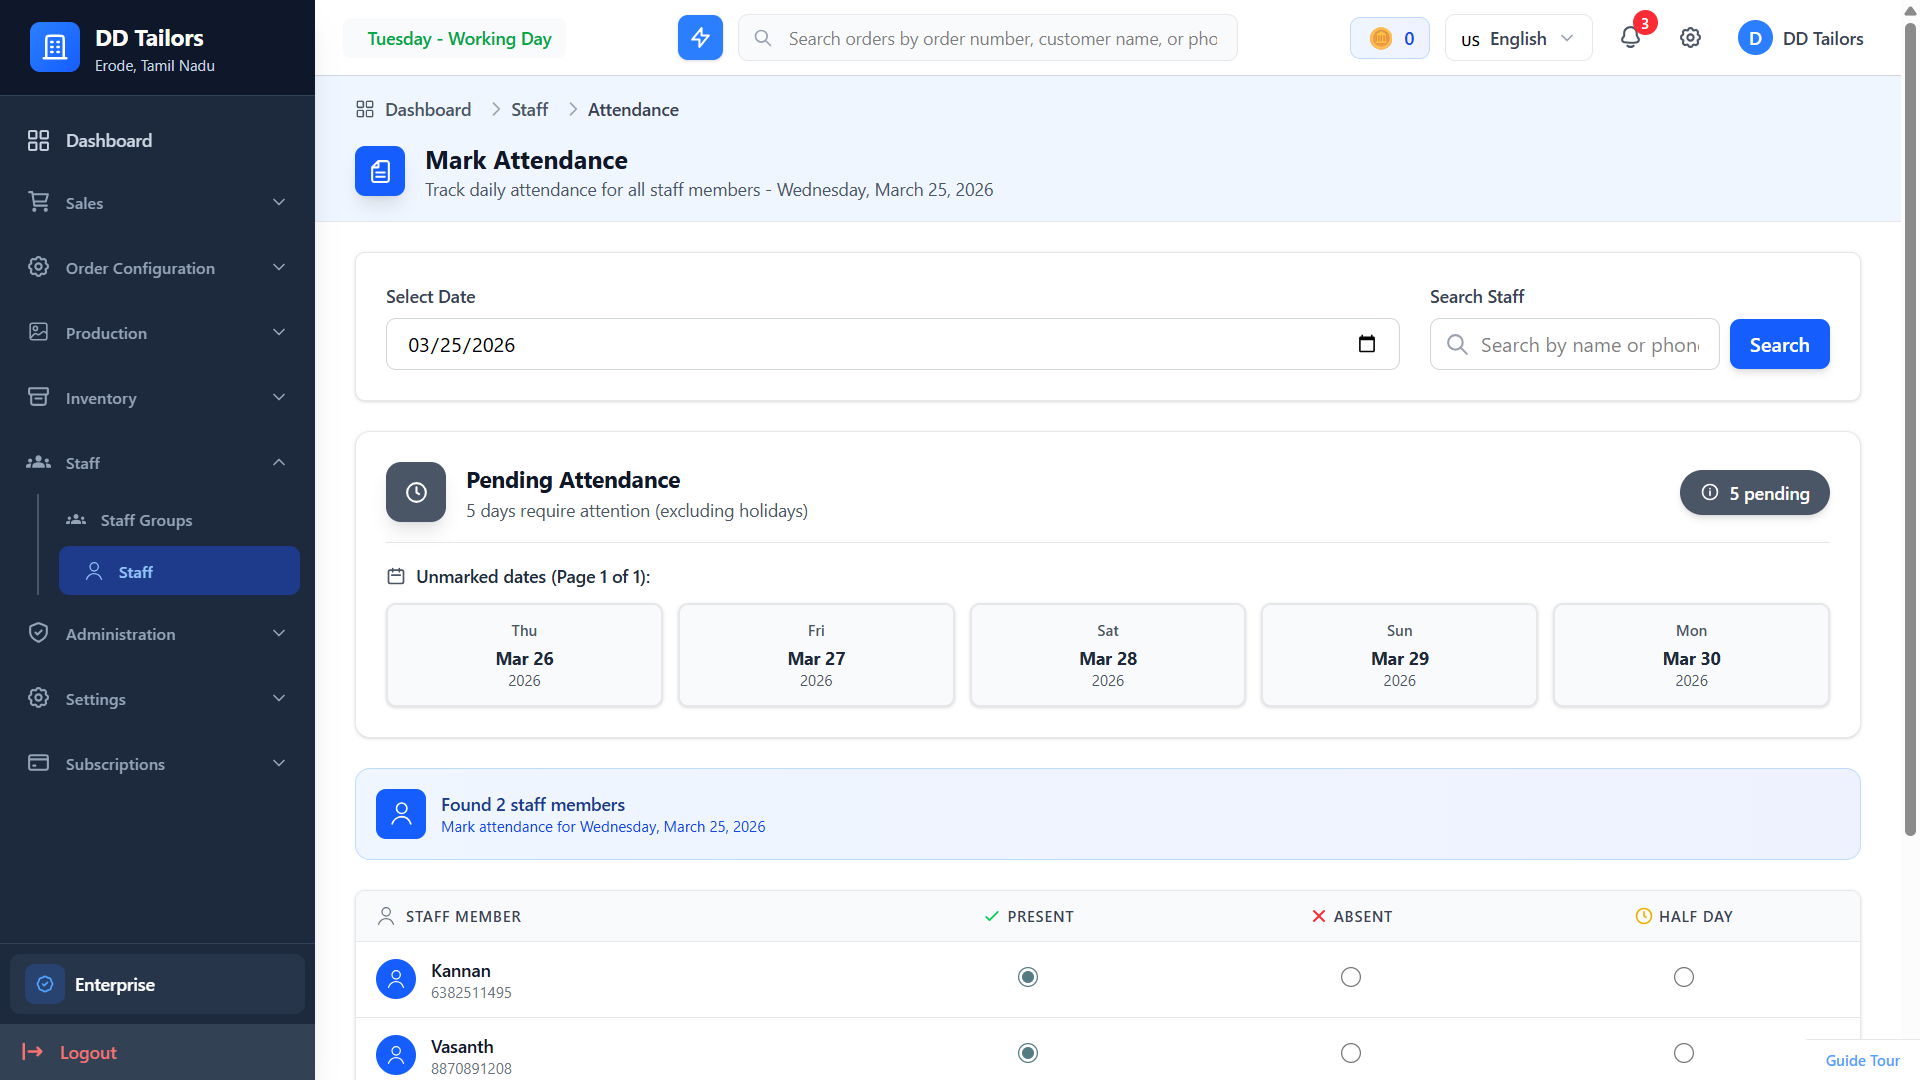Expand the Sales menu chevron
Screen dimensions: 1920x1080
(x=279, y=202)
